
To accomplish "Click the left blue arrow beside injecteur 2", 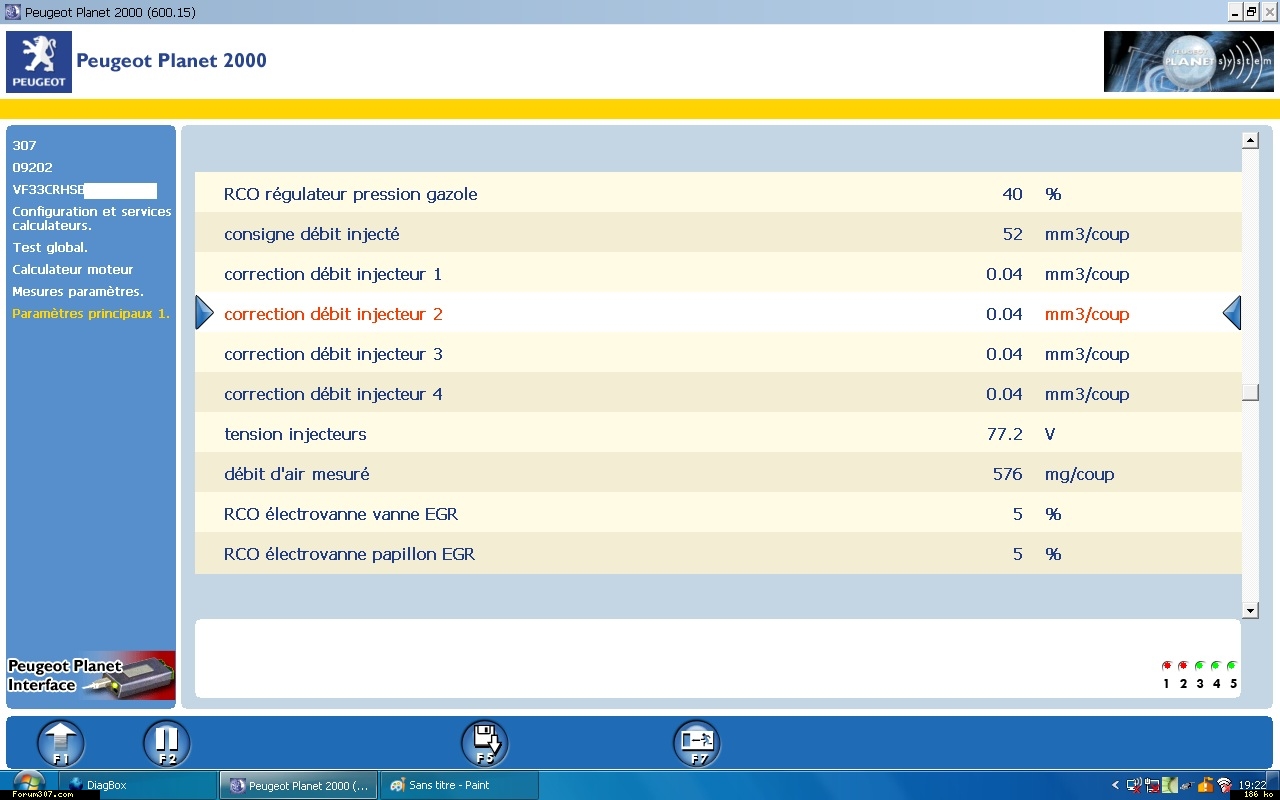I will coord(204,313).
